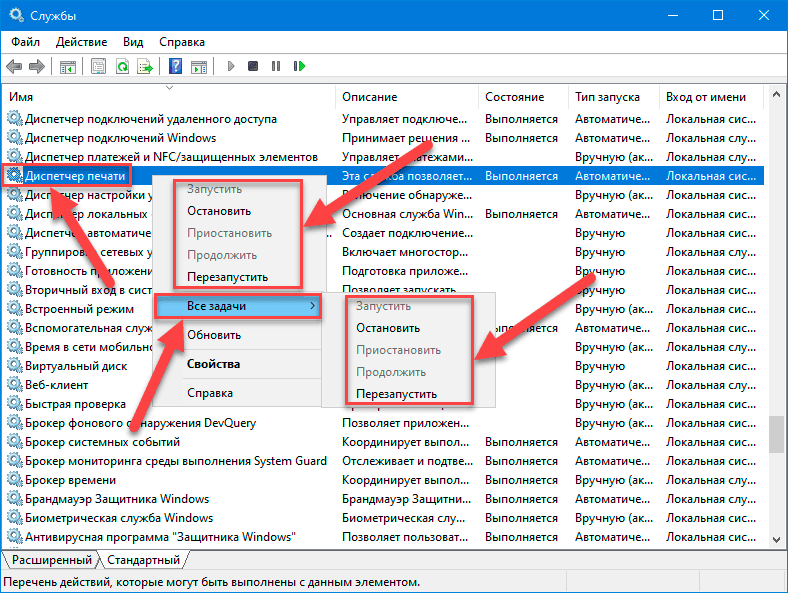
Task: Click the Restart service toolbar button
Action: (x=298, y=67)
